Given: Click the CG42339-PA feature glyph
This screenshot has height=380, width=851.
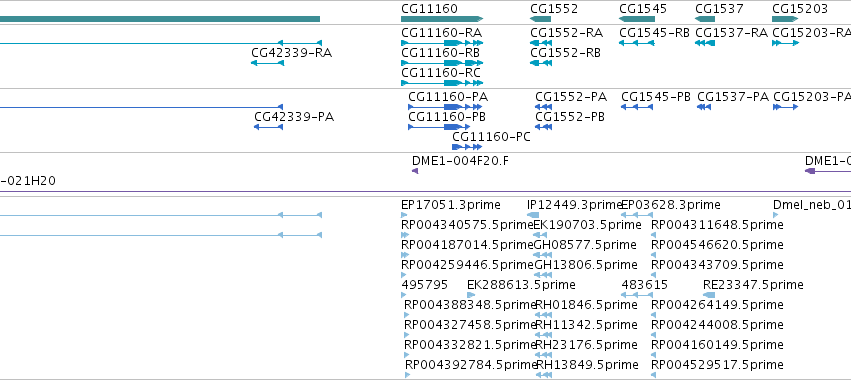Looking at the screenshot, I should click(x=268, y=127).
